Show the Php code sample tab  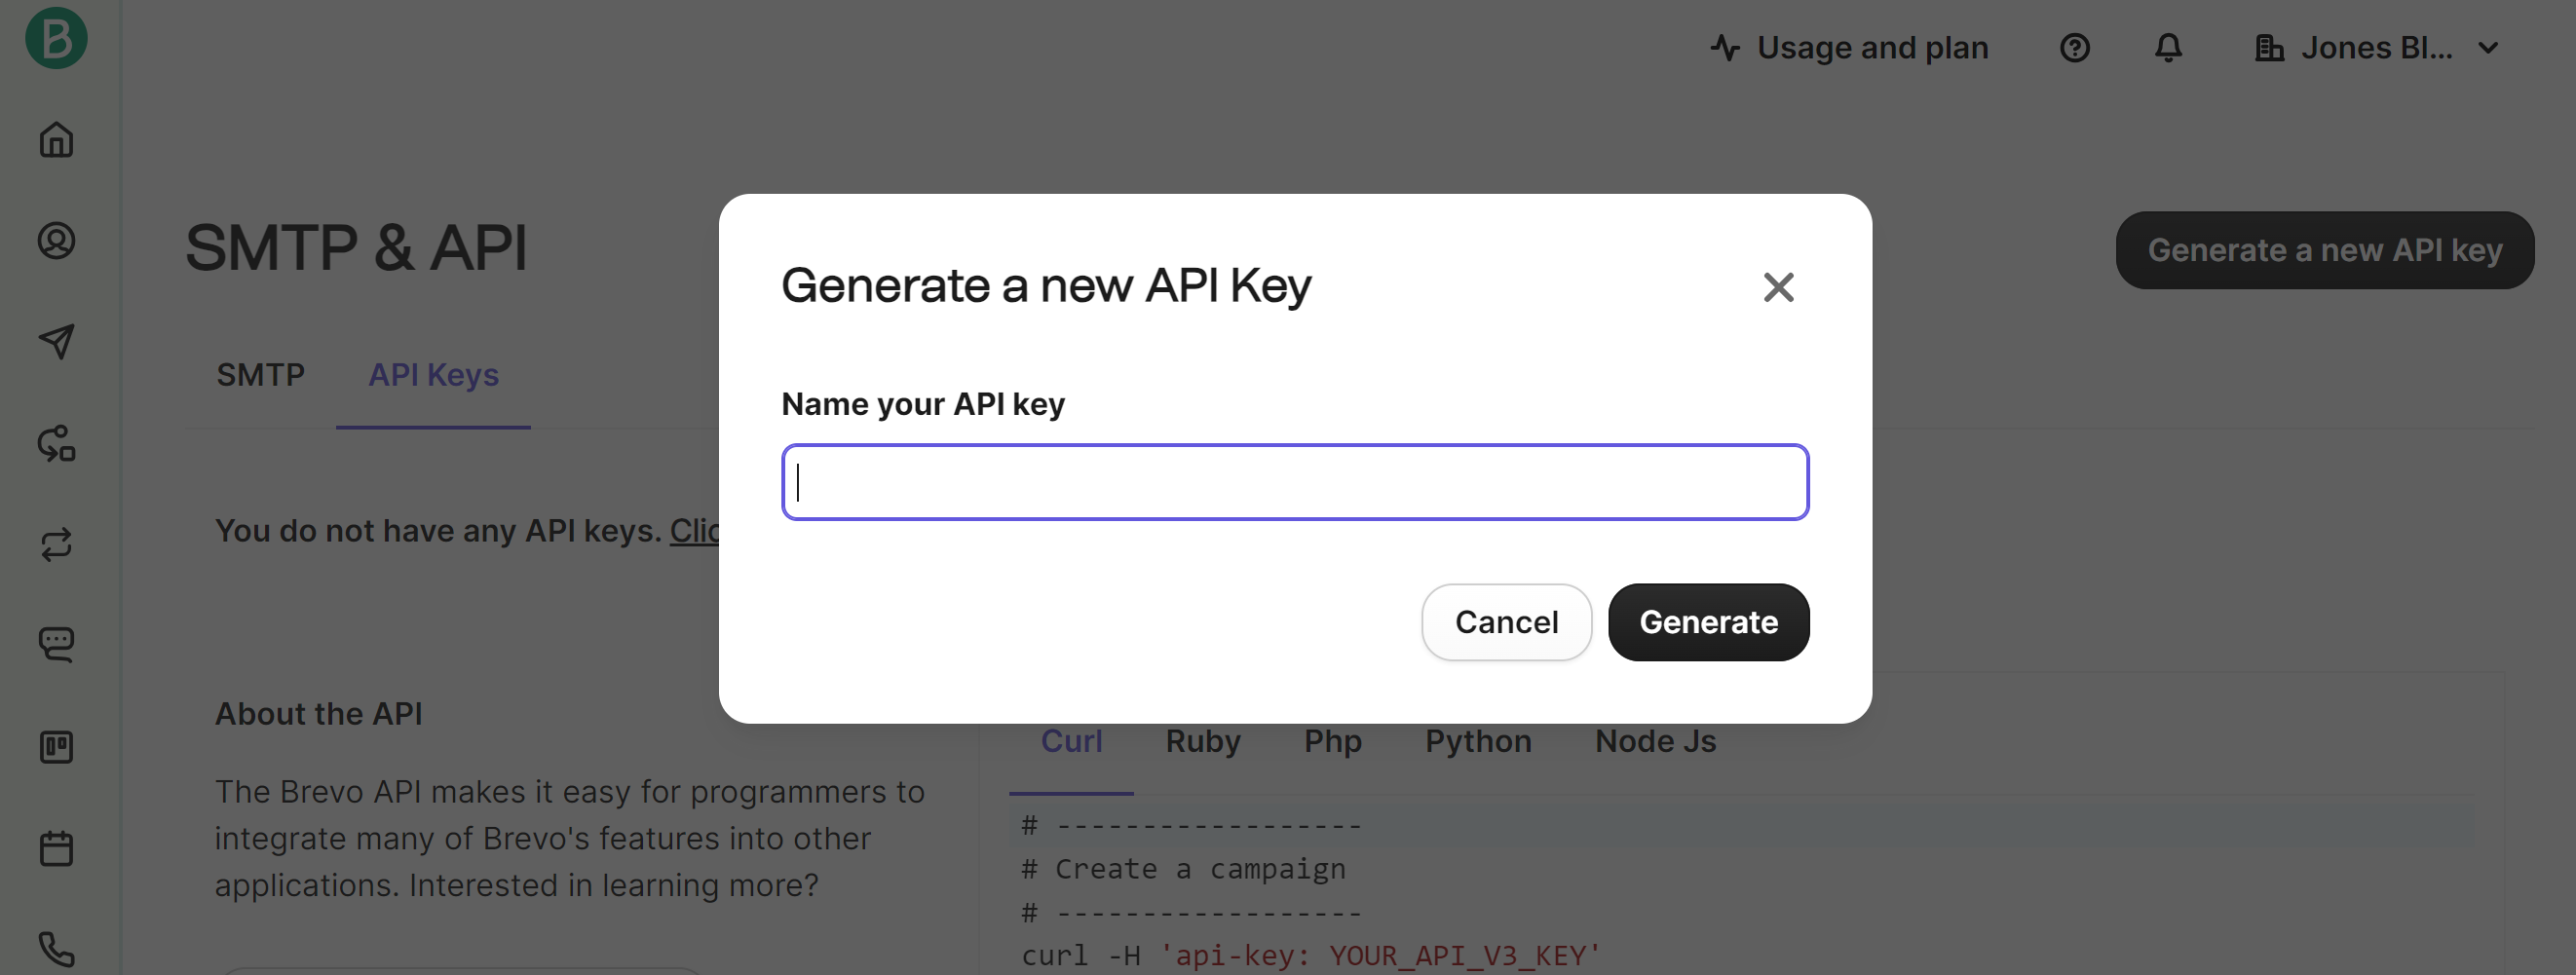tap(1332, 741)
